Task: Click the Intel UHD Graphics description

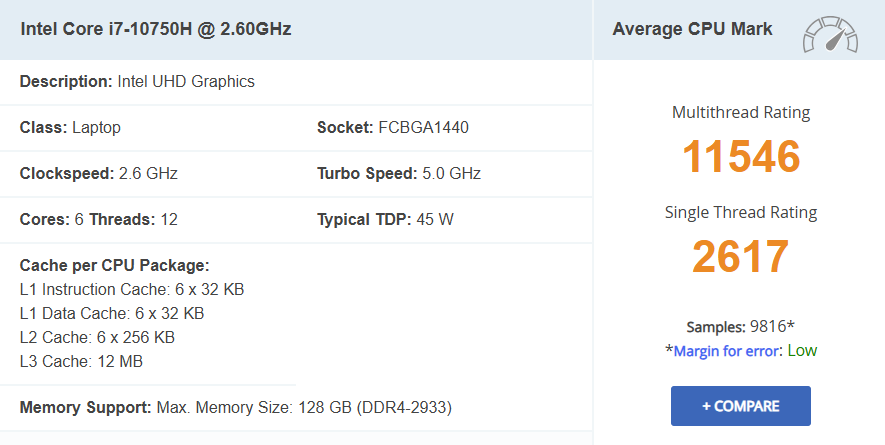Action: 186,81
